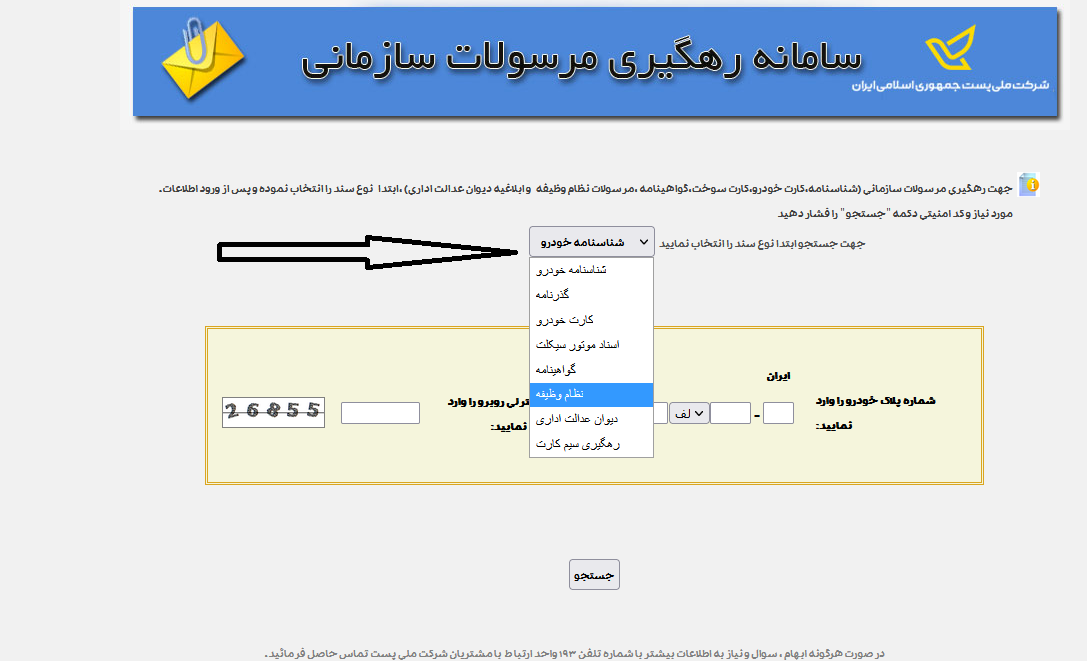Select دیوان عدالت اداری option
Screen dimensions: 1087x661
coord(591,420)
